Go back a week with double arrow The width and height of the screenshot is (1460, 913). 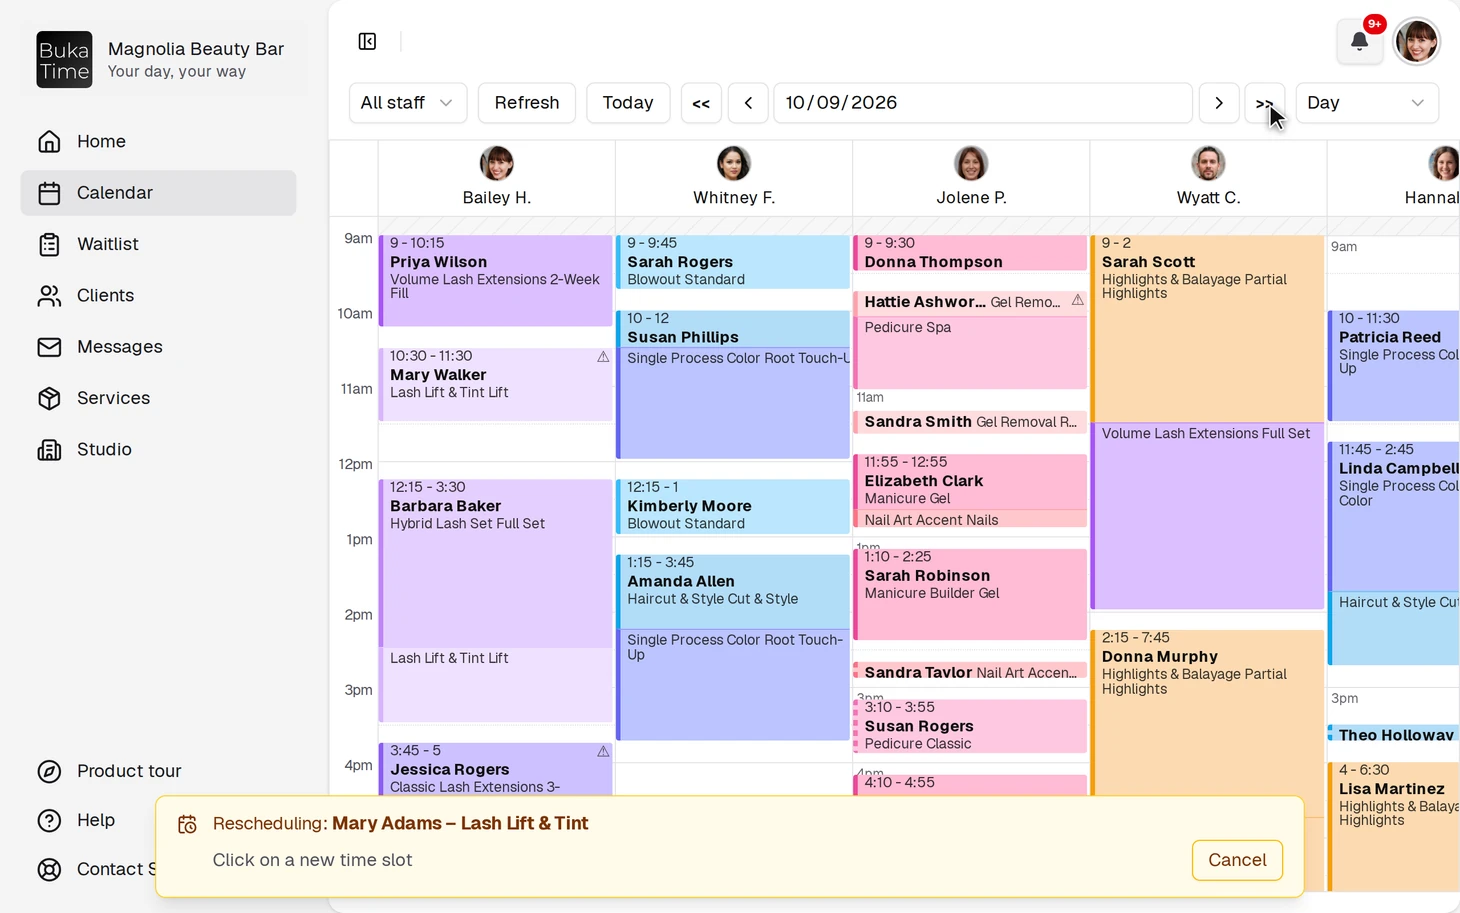pos(701,103)
